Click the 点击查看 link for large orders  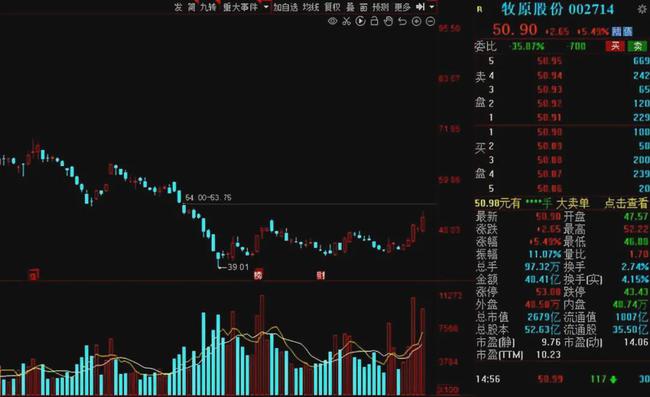click(x=626, y=203)
